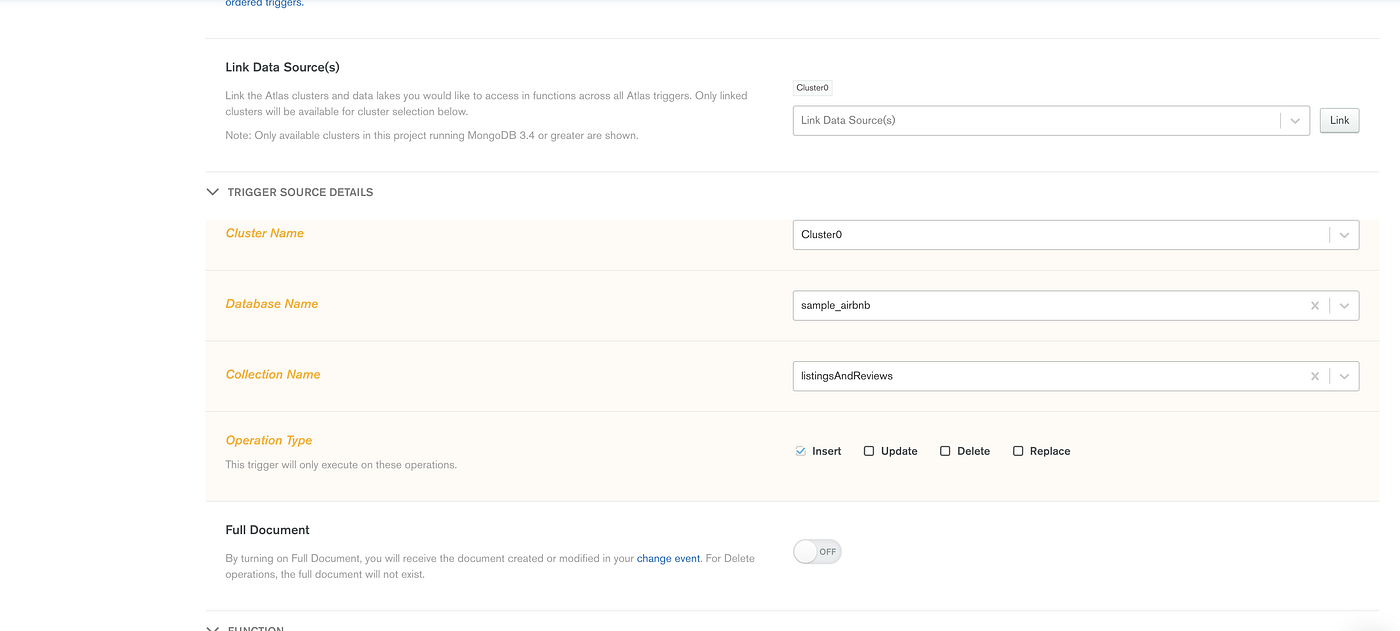Check the Delete operation checkbox
Image resolution: width=1400 pixels, height=631 pixels.
(944, 451)
